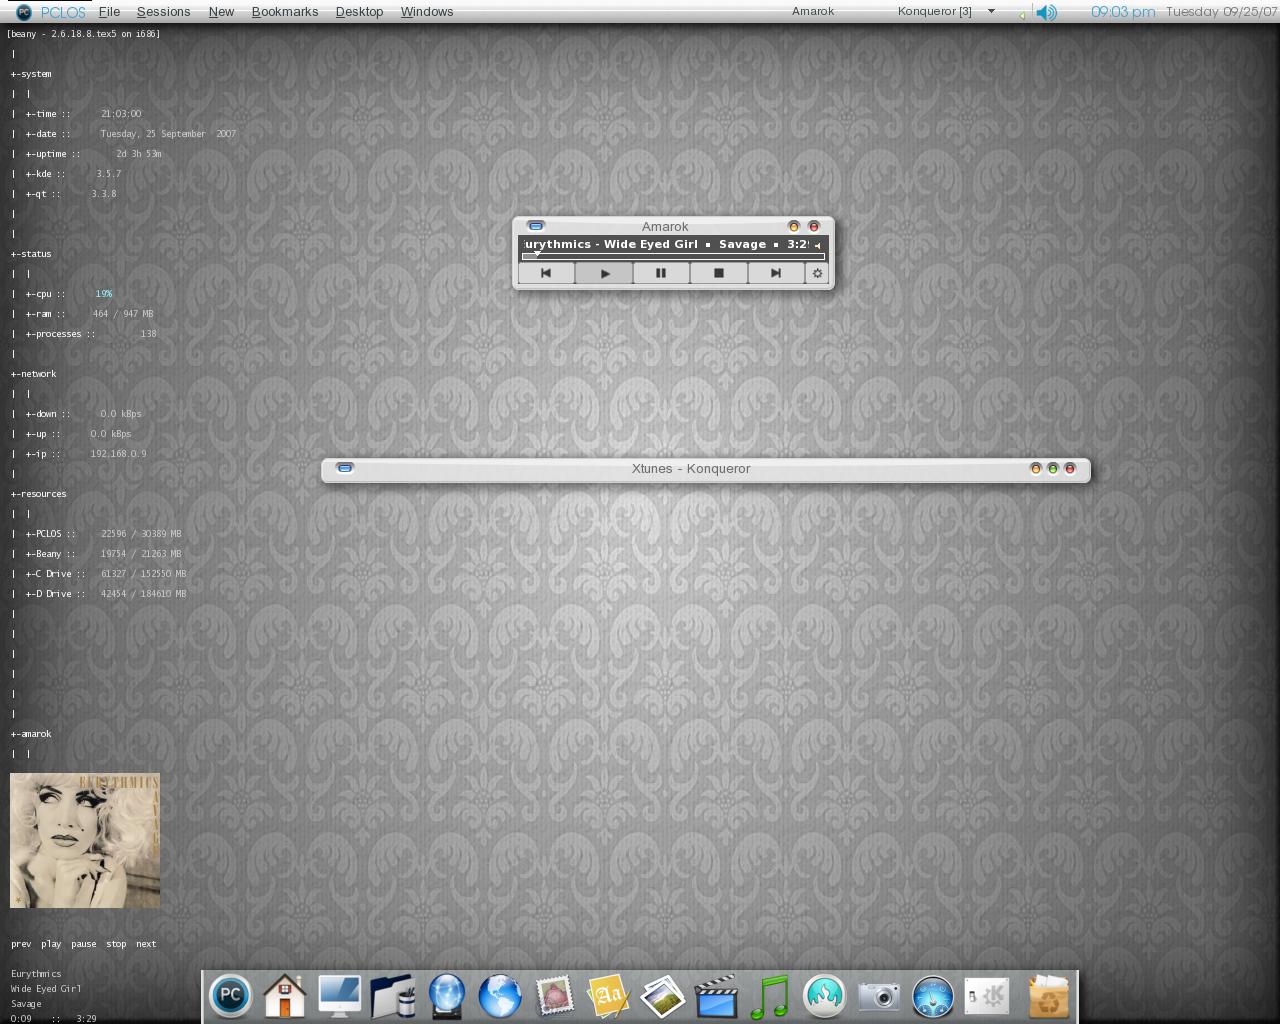
Task: Expand the Konqueror [3] window list arrow
Action: tap(991, 12)
